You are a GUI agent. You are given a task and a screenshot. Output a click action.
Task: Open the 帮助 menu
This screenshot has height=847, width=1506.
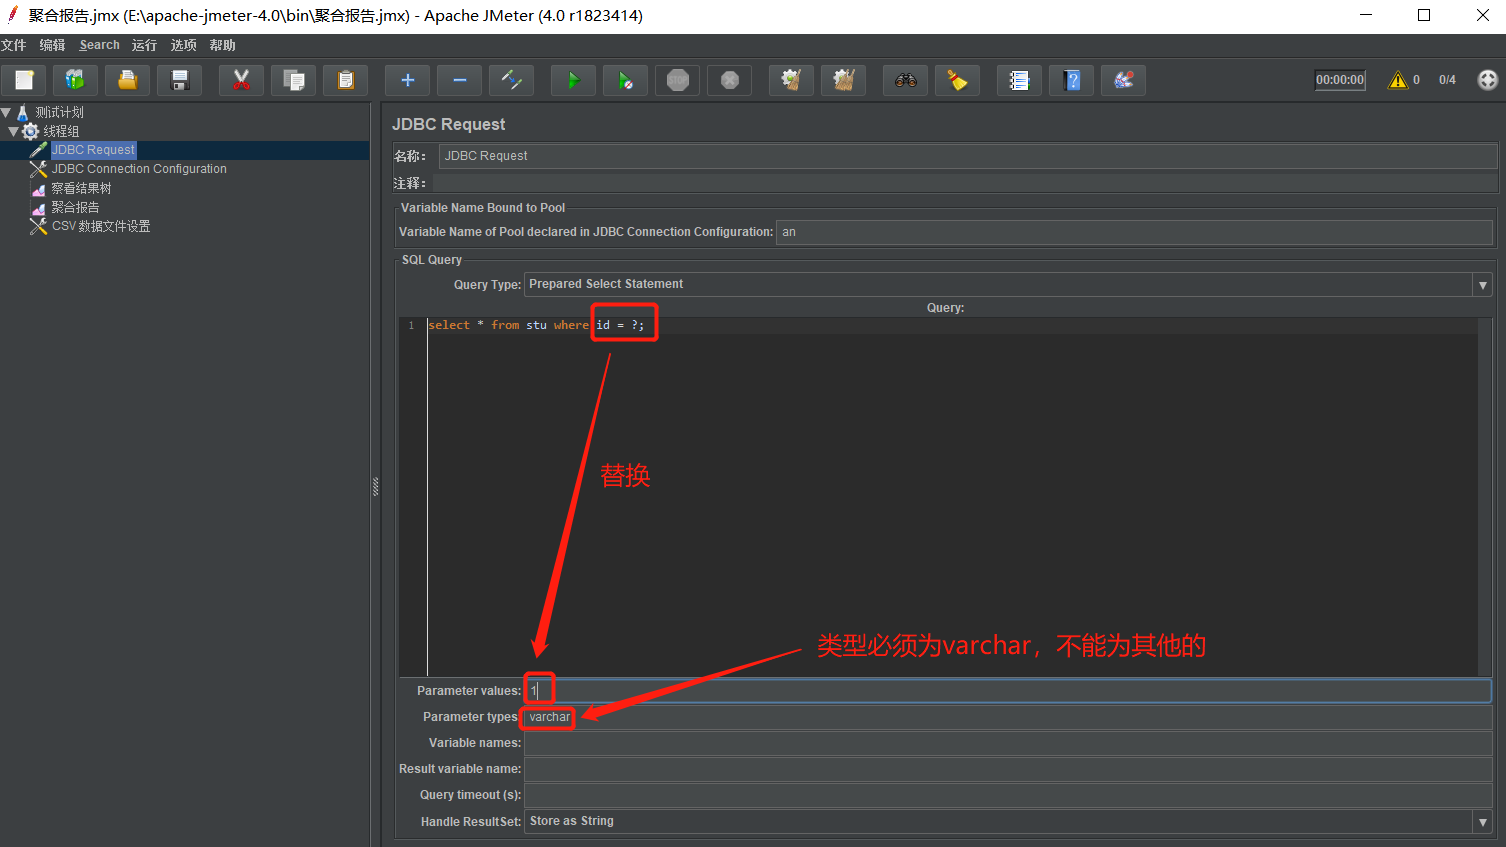(222, 45)
